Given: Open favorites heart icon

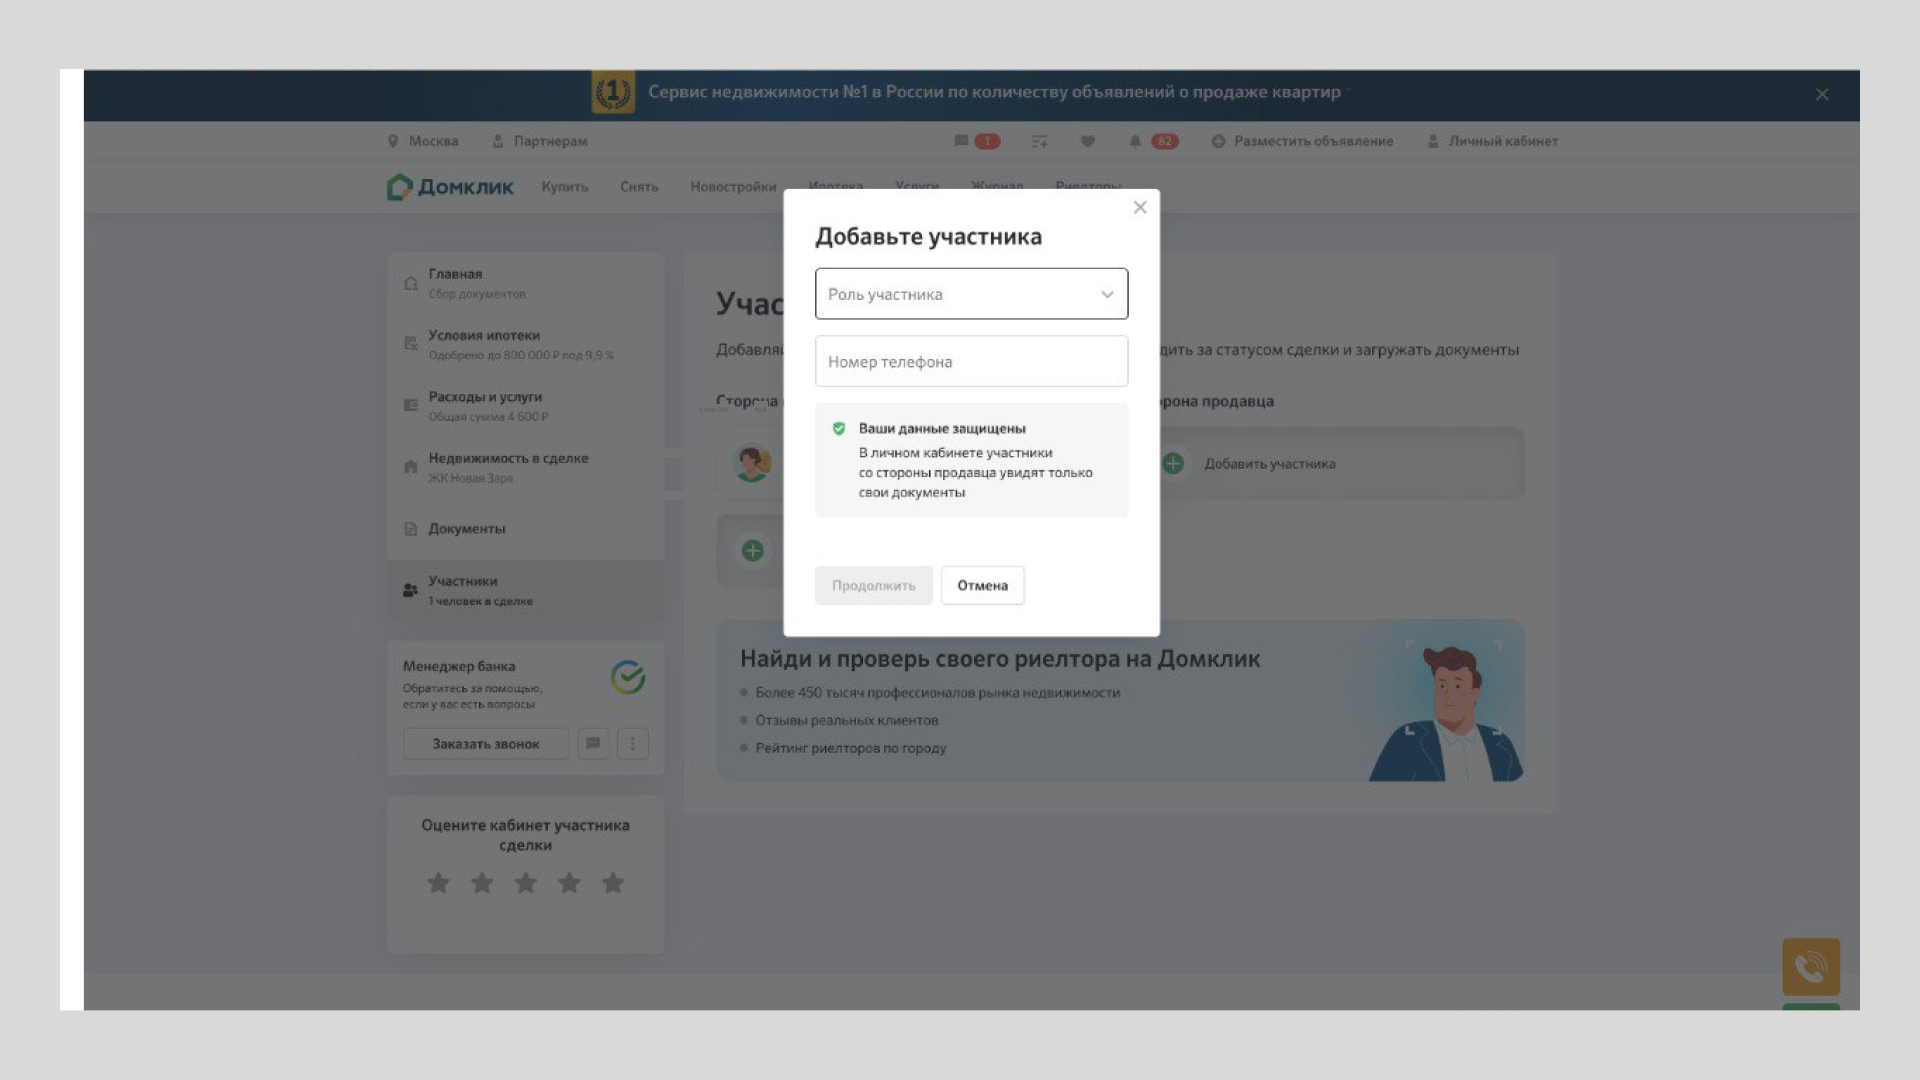Looking at the screenshot, I should 1087,141.
